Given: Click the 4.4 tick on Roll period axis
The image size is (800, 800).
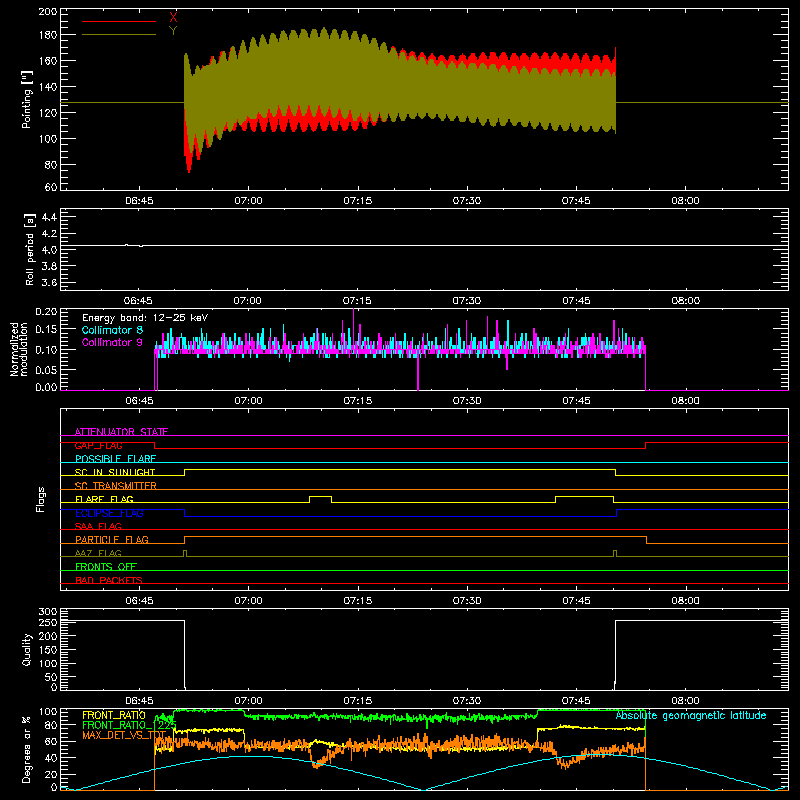Looking at the screenshot, I should point(49,217).
